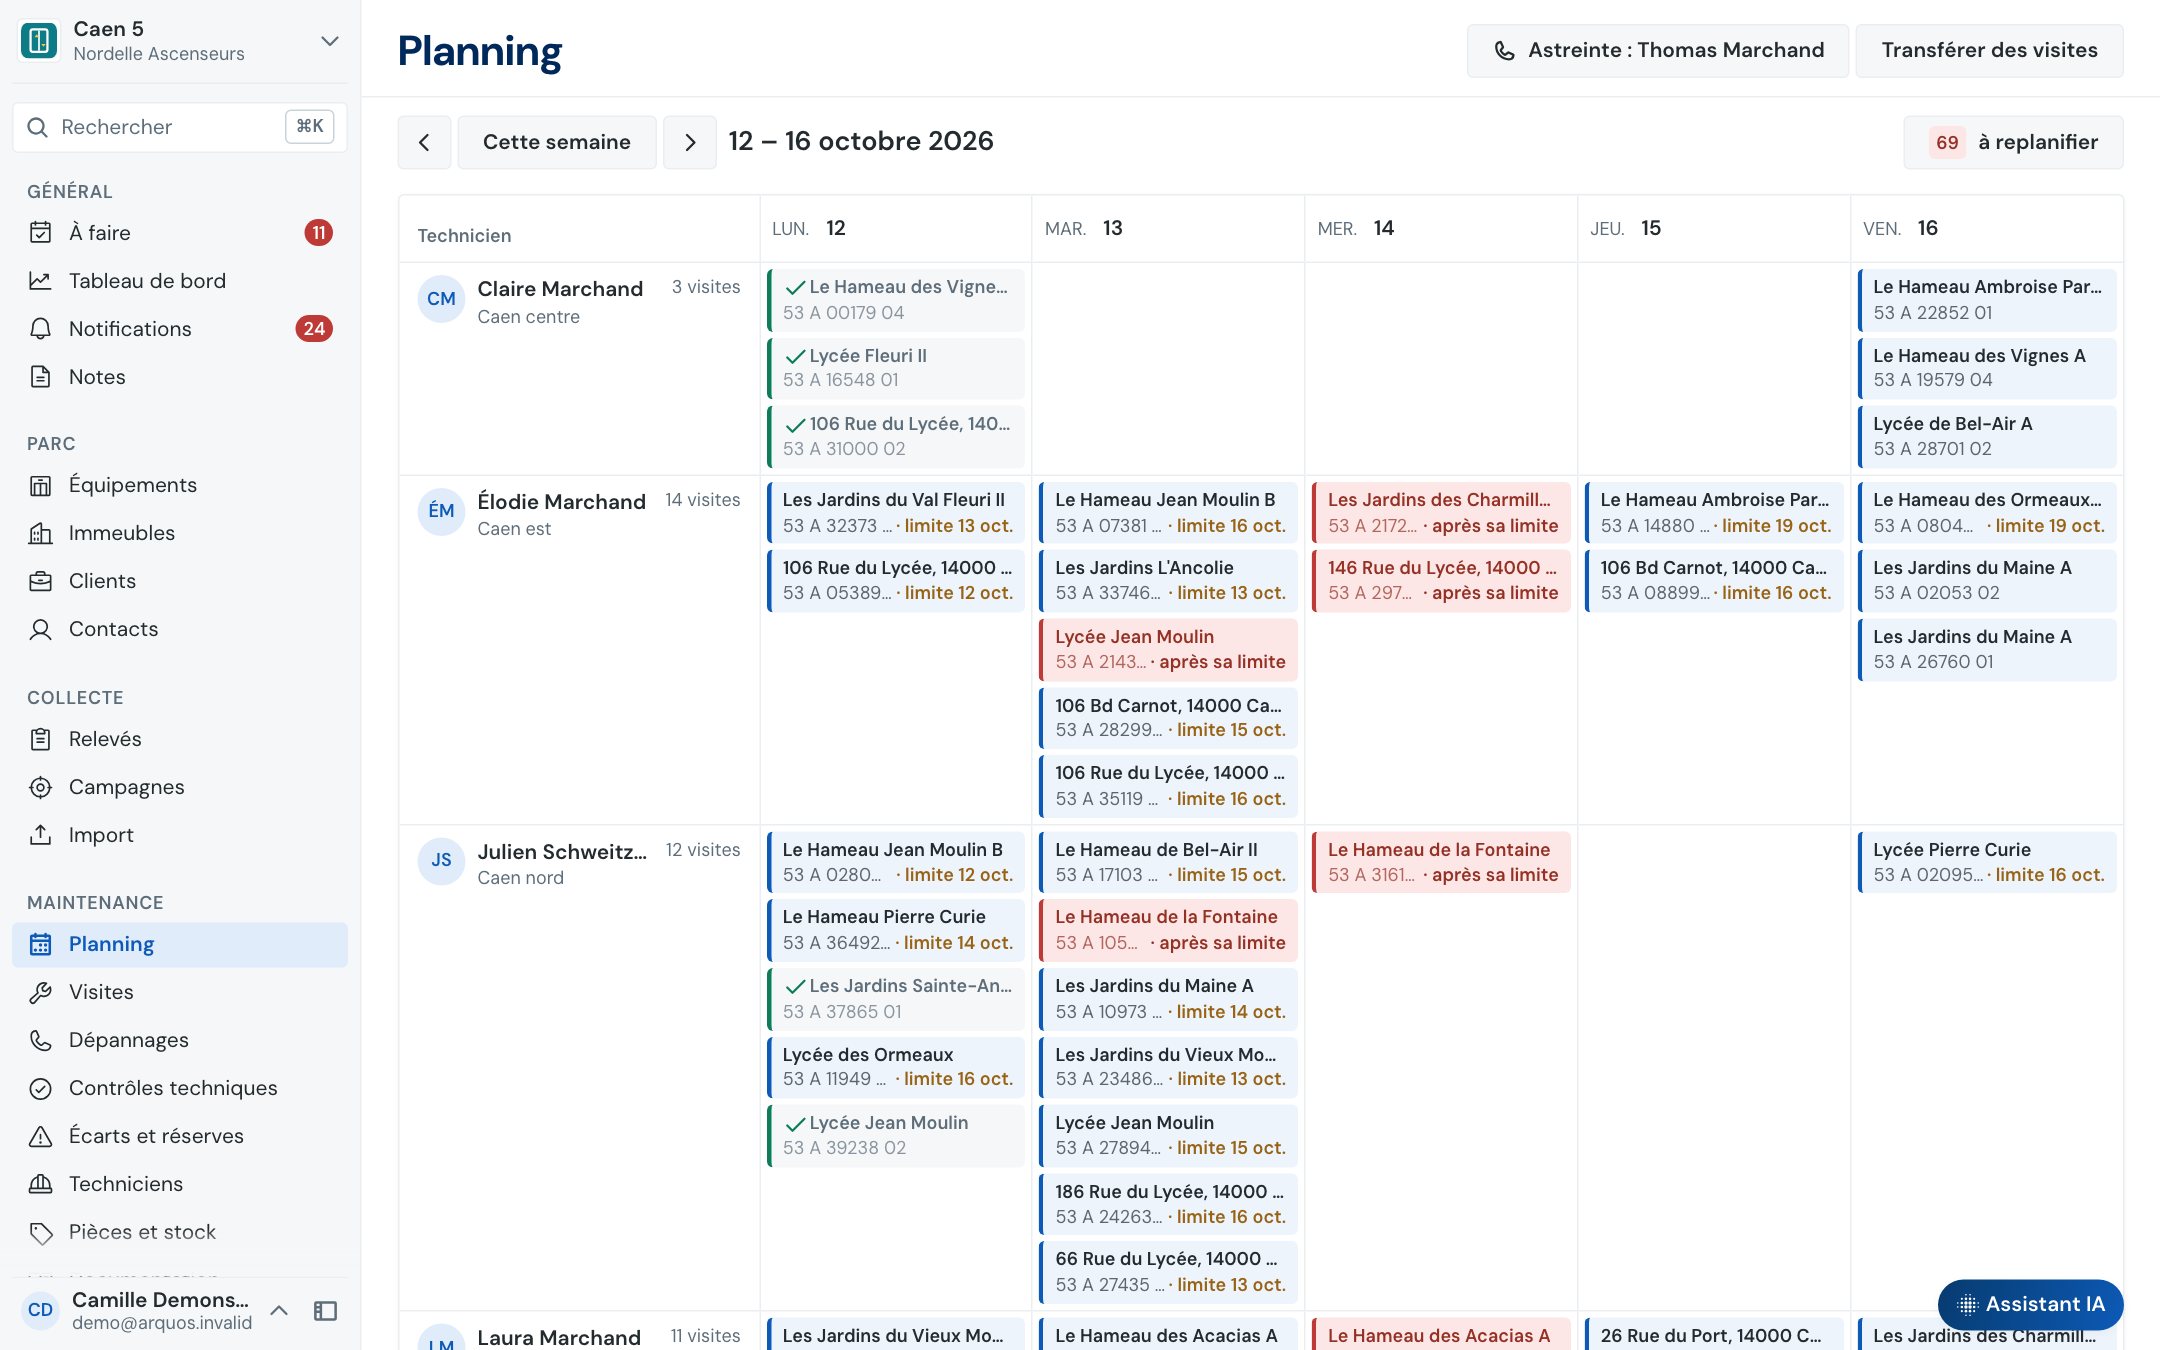Screen dimensions: 2160x1350
Task: Click the Pièces et stock tag icon
Action: tap(40, 1232)
